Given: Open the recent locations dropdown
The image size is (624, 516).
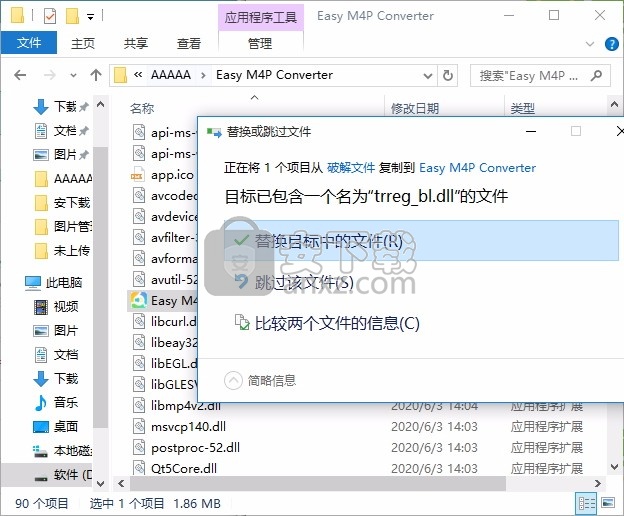Looking at the screenshot, I should coord(73,75).
